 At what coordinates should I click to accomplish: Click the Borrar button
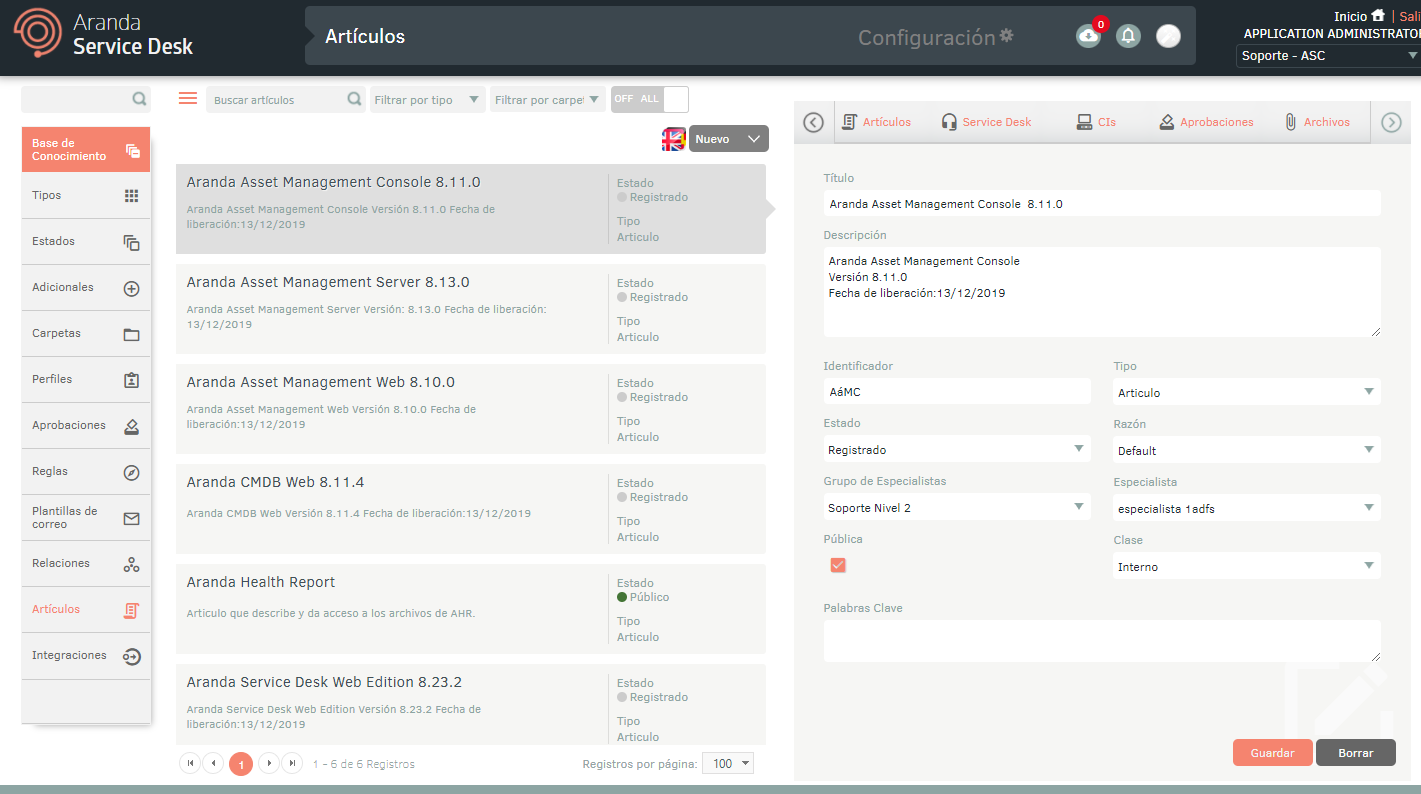click(x=1356, y=753)
